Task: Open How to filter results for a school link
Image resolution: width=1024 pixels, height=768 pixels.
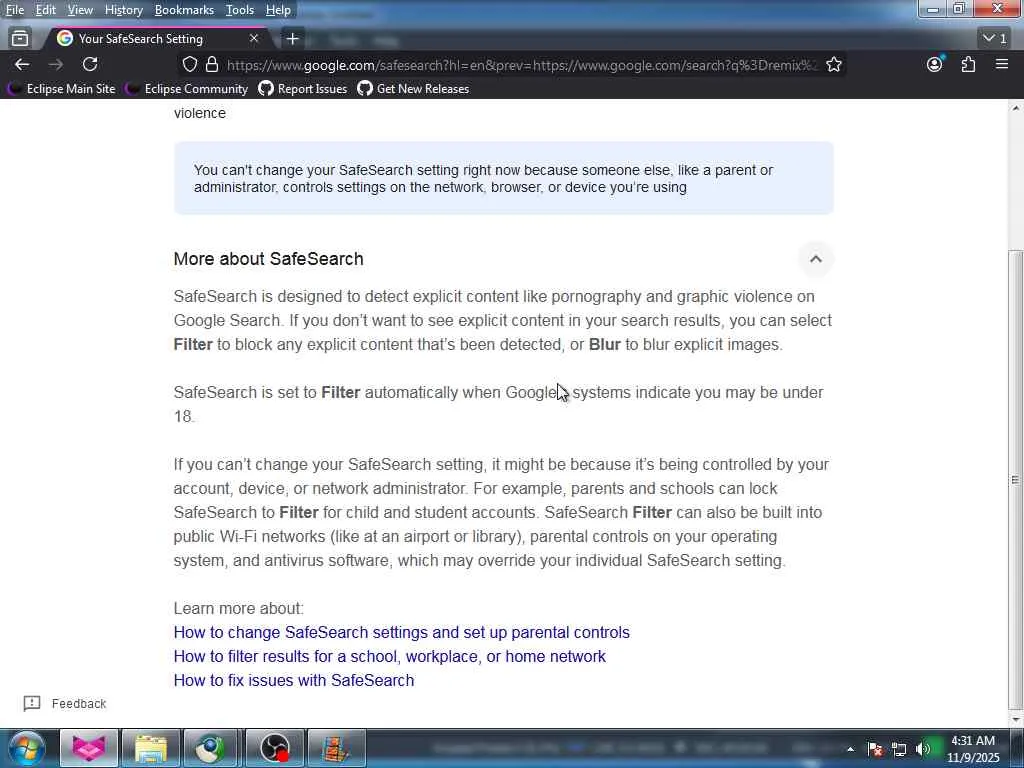Action: (389, 656)
